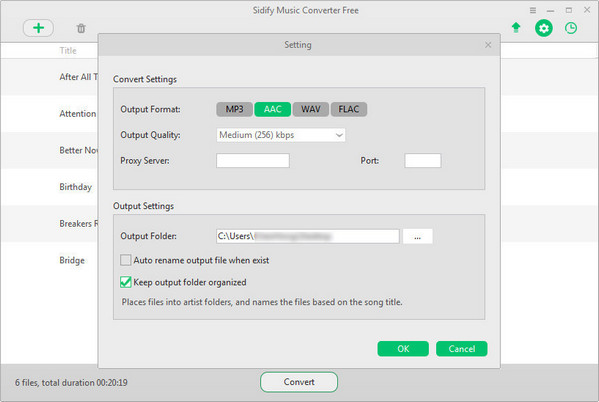Select the Birthday track row
Viewport: 599px width, 402px height.
pyautogui.click(x=50, y=187)
